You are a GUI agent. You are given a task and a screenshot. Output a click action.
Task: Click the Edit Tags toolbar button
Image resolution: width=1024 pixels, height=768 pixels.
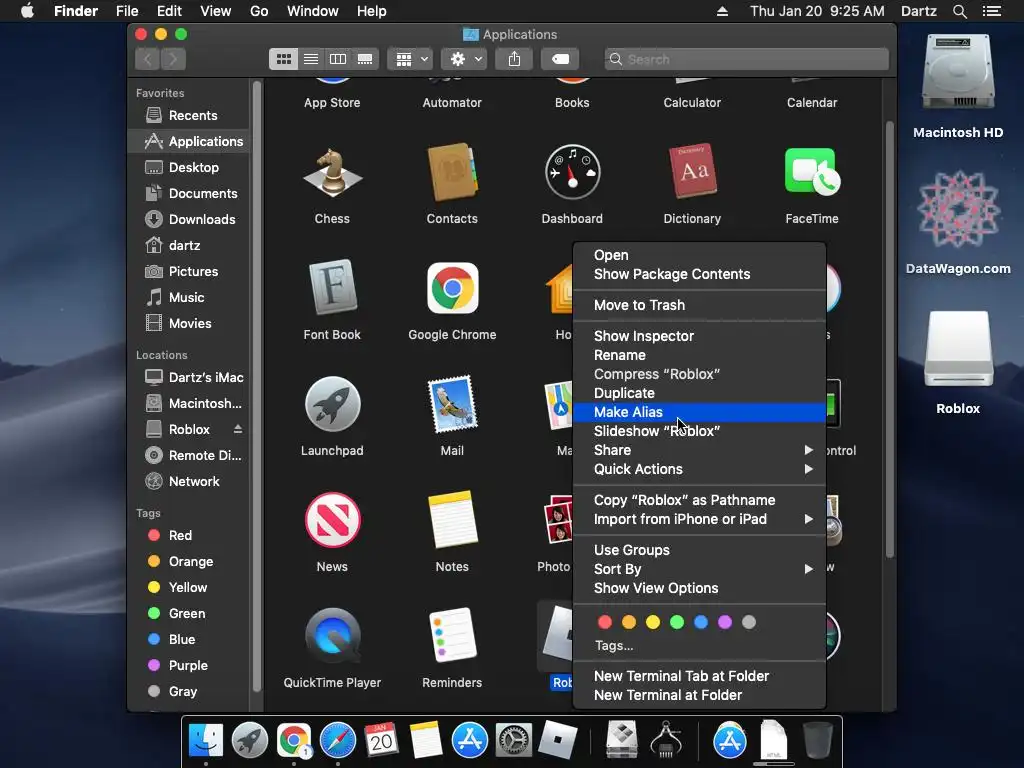tap(560, 59)
